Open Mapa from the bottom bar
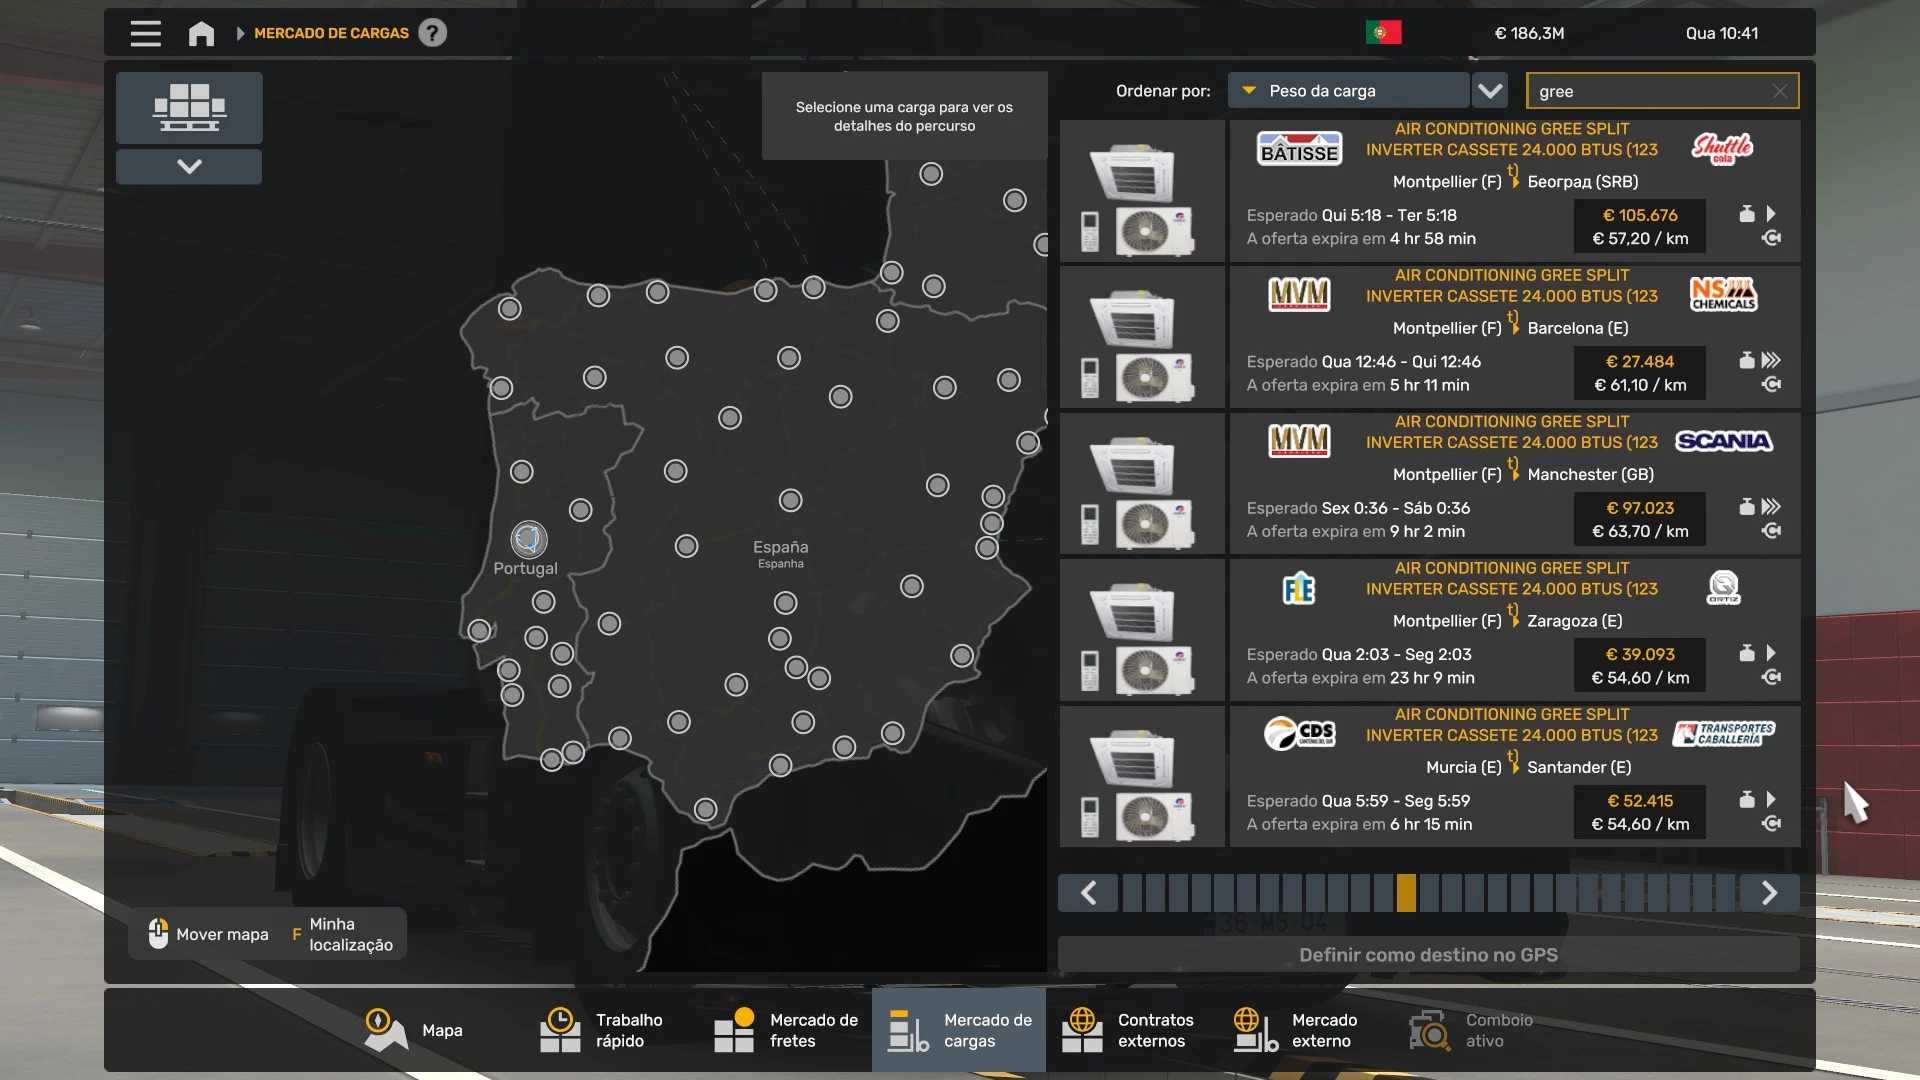 pos(414,1030)
